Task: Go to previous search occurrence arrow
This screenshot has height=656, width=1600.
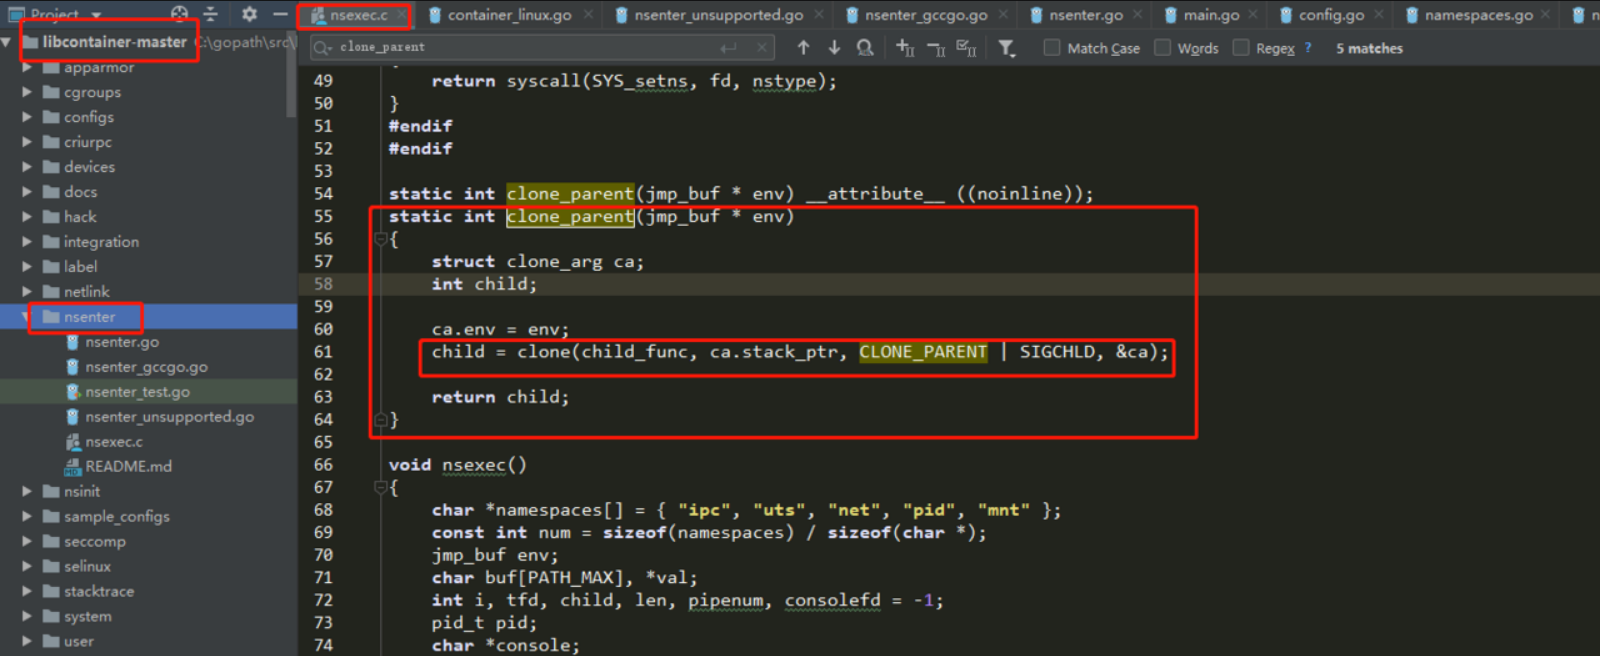Action: (803, 47)
